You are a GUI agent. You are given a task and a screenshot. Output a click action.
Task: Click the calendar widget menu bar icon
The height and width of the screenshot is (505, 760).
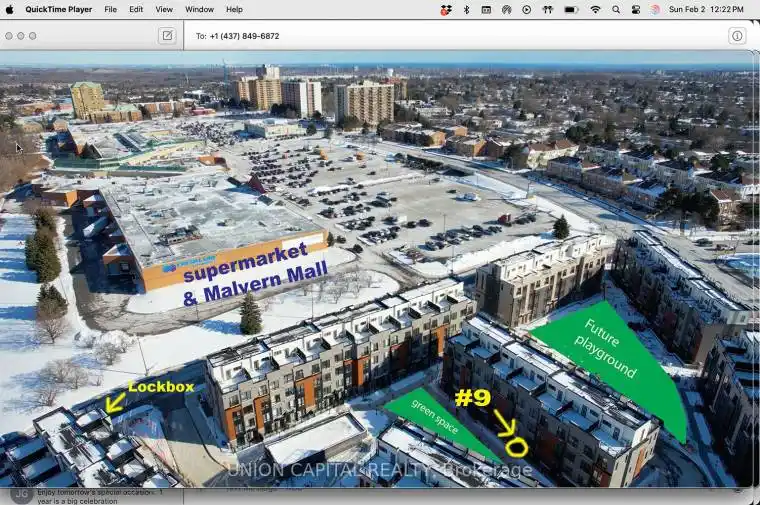tap(486, 9)
